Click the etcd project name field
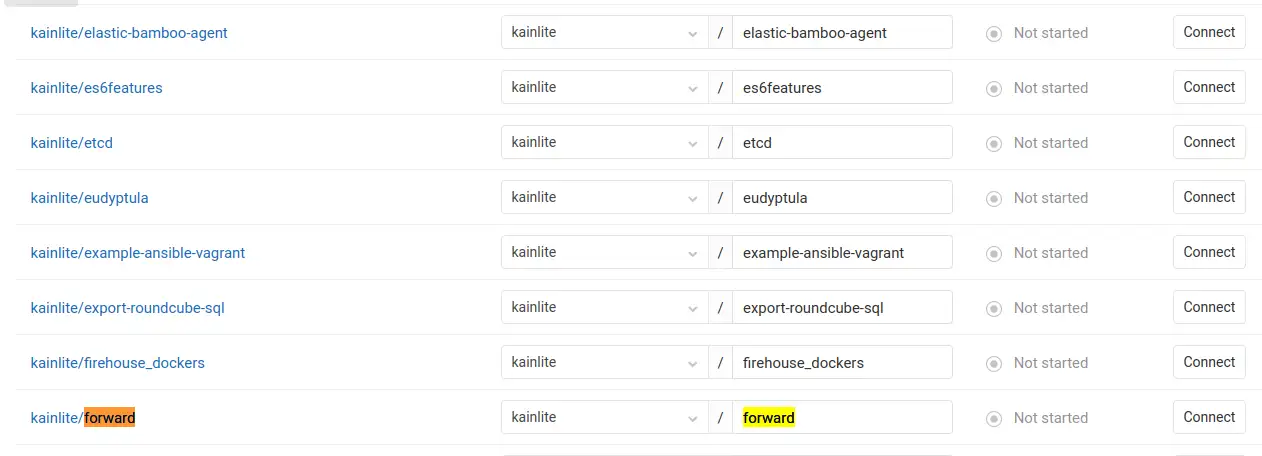Image resolution: width=1262 pixels, height=456 pixels. [842, 142]
